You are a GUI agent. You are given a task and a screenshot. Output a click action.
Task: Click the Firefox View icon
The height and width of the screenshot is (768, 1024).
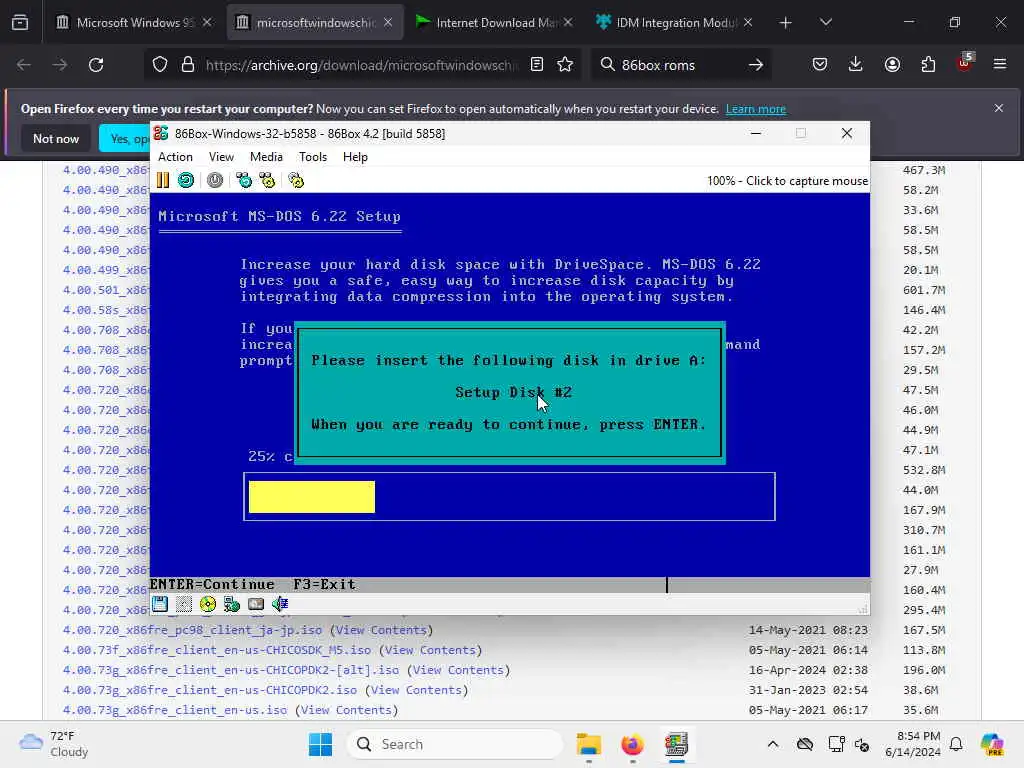pos(20,23)
